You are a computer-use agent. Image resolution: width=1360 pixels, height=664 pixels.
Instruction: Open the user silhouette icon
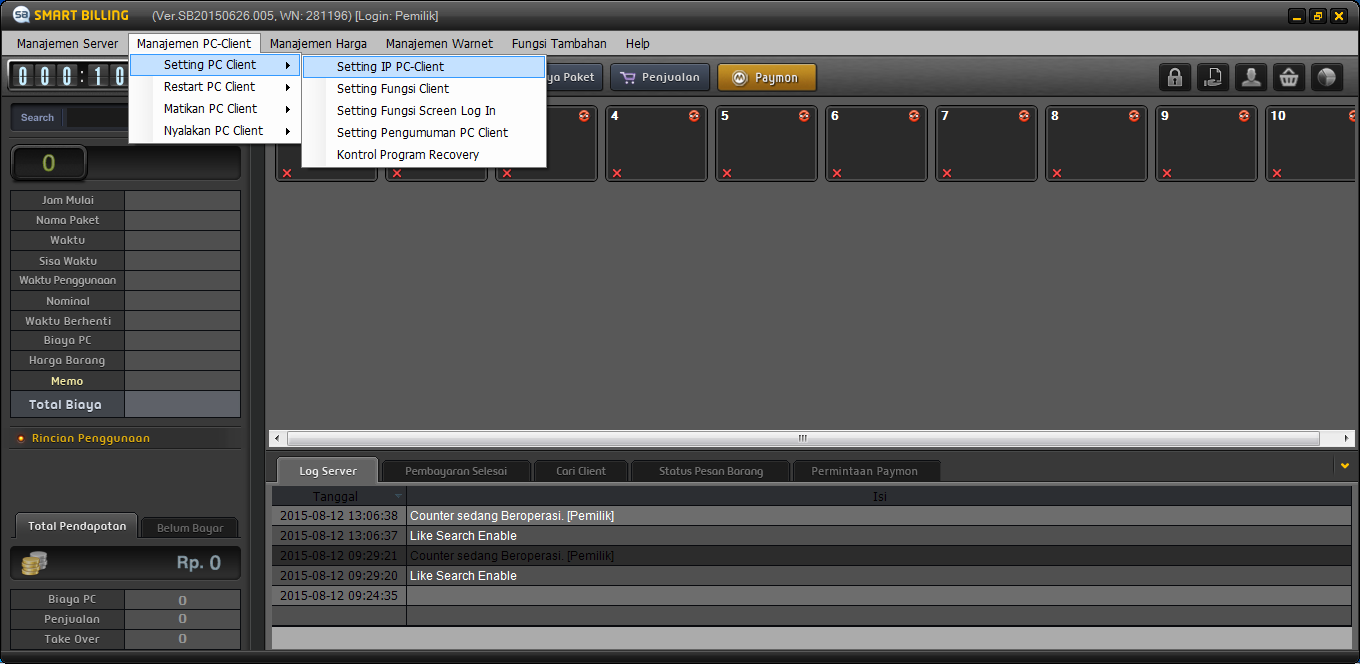1251,77
